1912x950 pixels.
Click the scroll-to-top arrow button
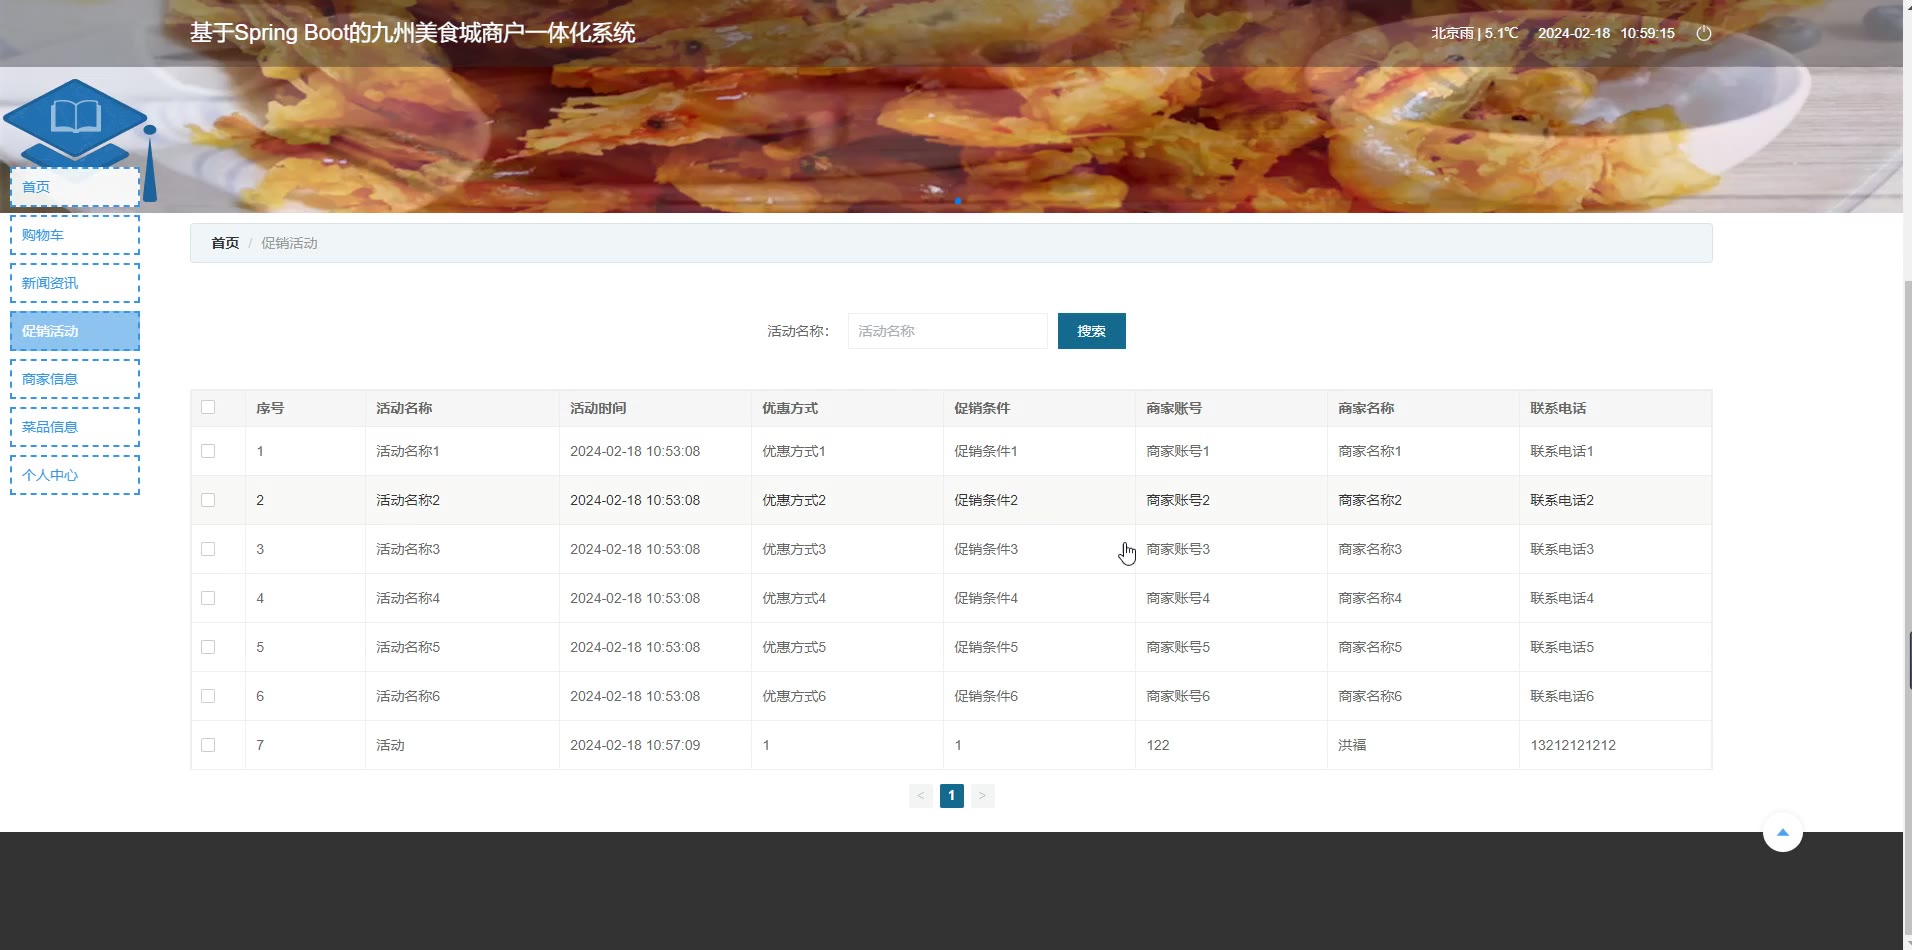(x=1782, y=832)
